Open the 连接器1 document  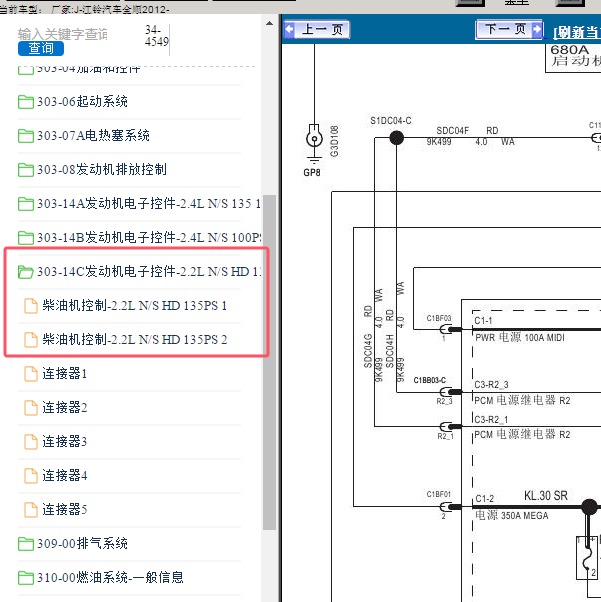pos(65,373)
